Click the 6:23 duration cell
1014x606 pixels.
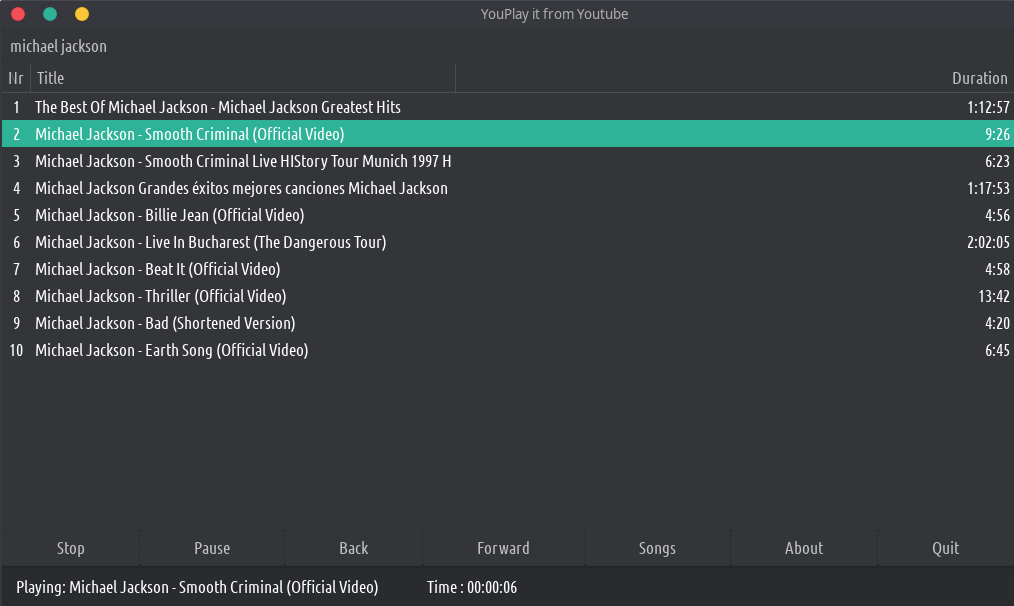point(997,161)
